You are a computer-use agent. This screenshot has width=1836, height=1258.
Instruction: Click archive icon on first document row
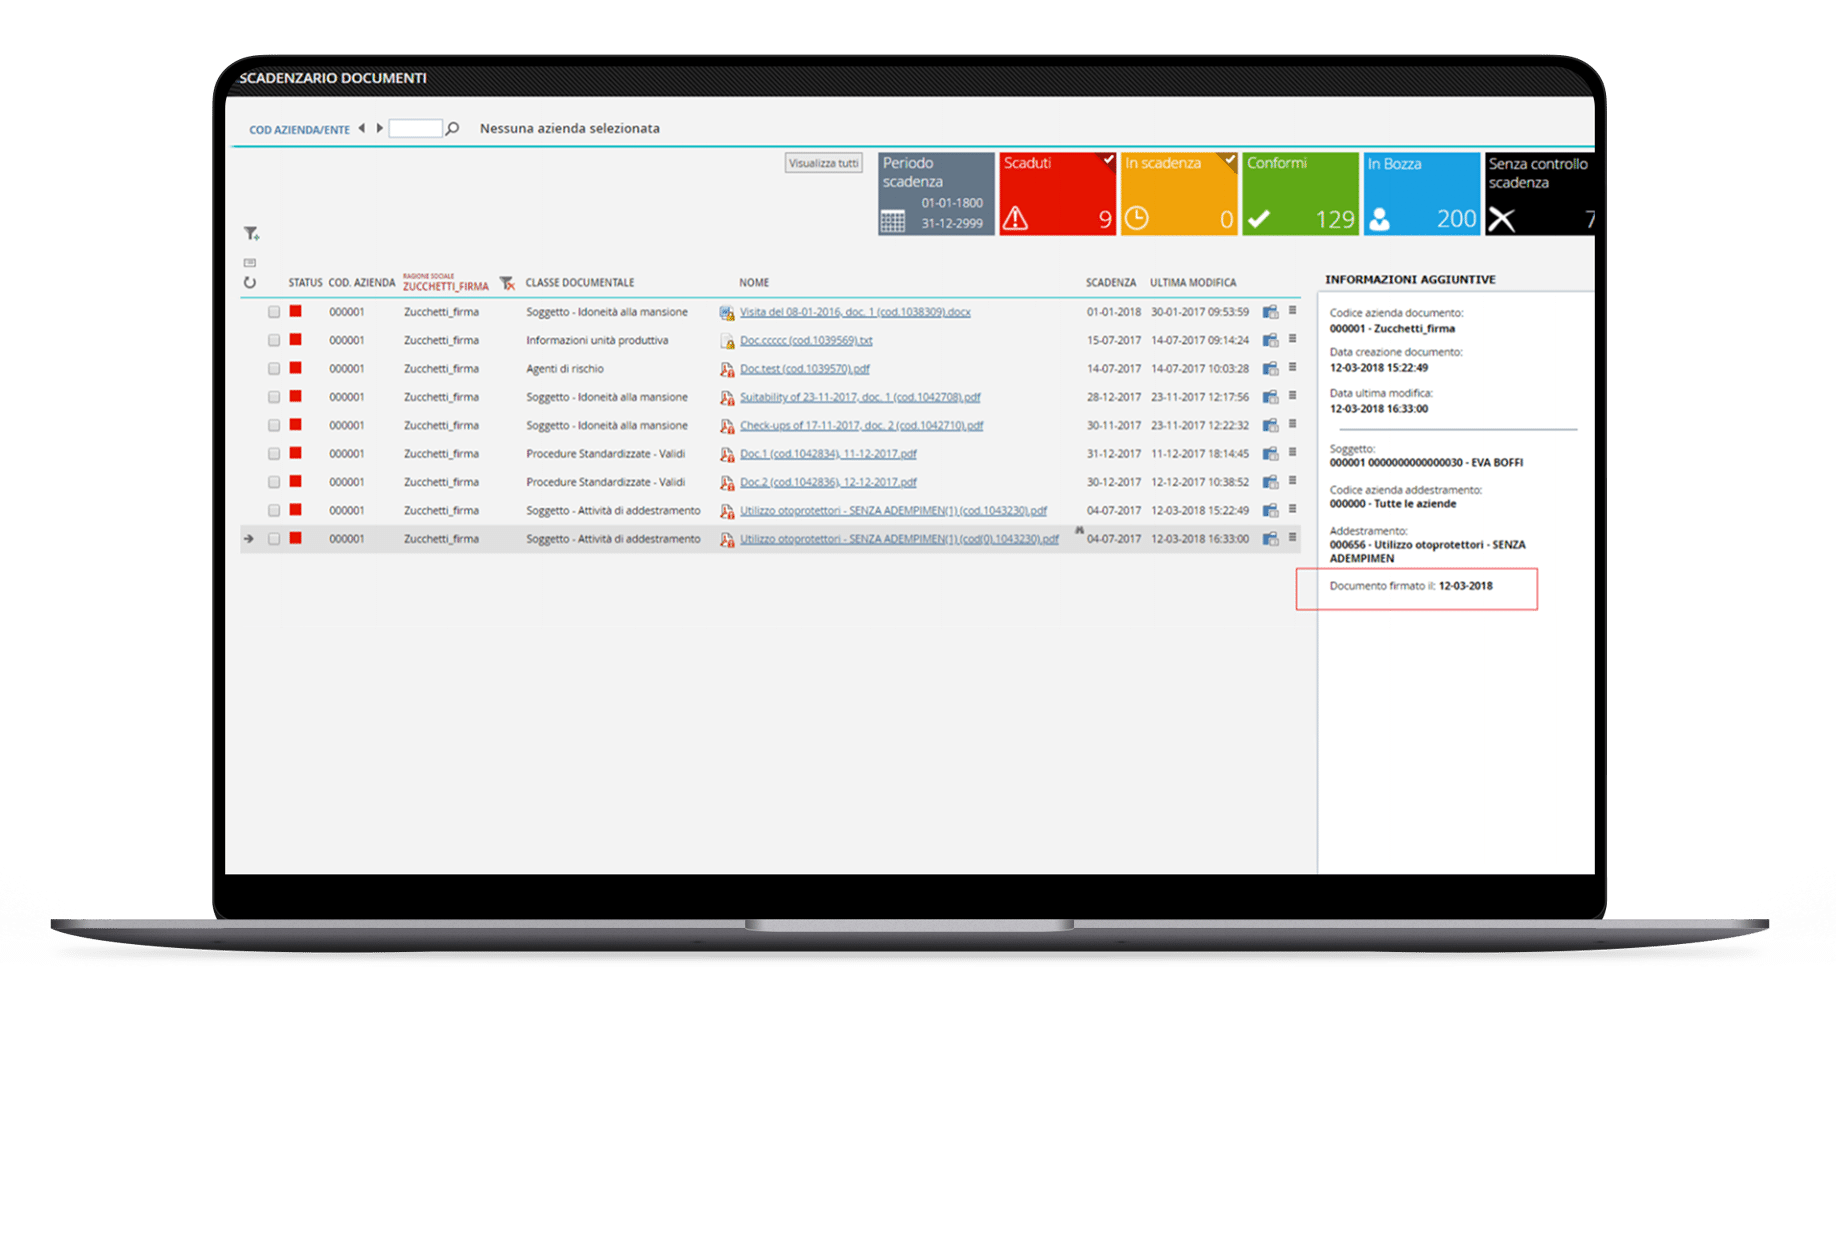coord(1270,312)
